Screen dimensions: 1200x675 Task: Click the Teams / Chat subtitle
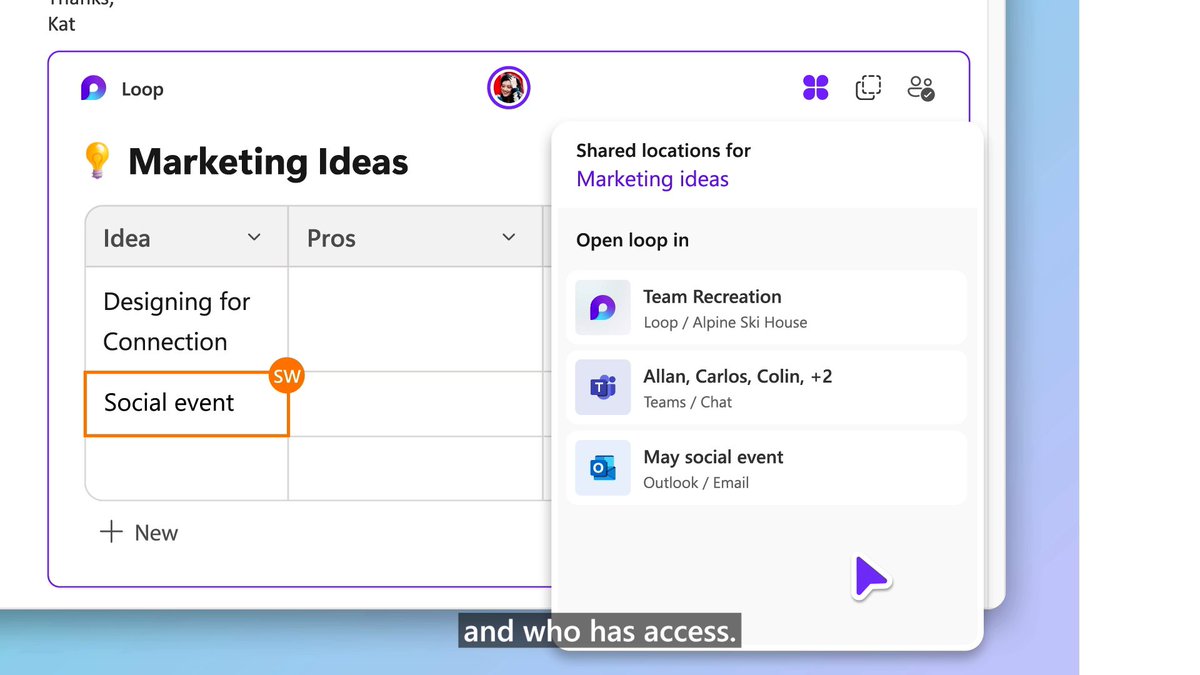click(x=687, y=402)
